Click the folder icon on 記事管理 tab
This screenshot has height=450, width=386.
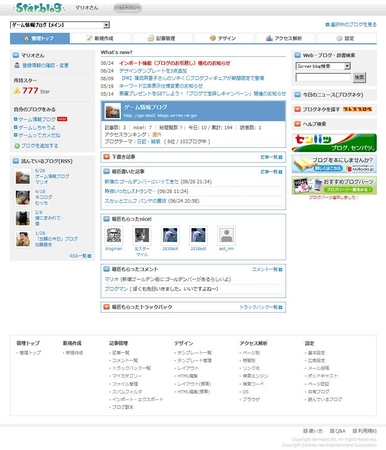point(151,38)
